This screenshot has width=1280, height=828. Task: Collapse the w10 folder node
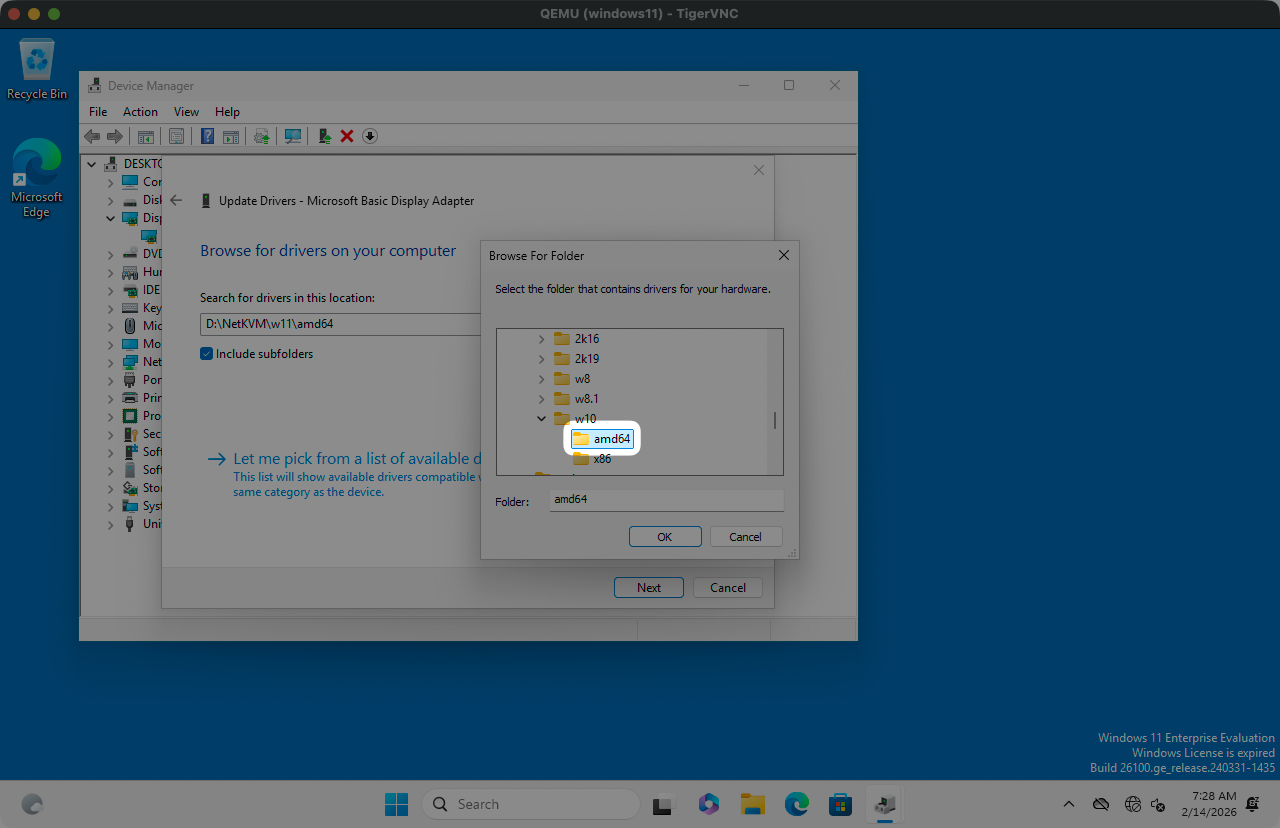pos(542,419)
